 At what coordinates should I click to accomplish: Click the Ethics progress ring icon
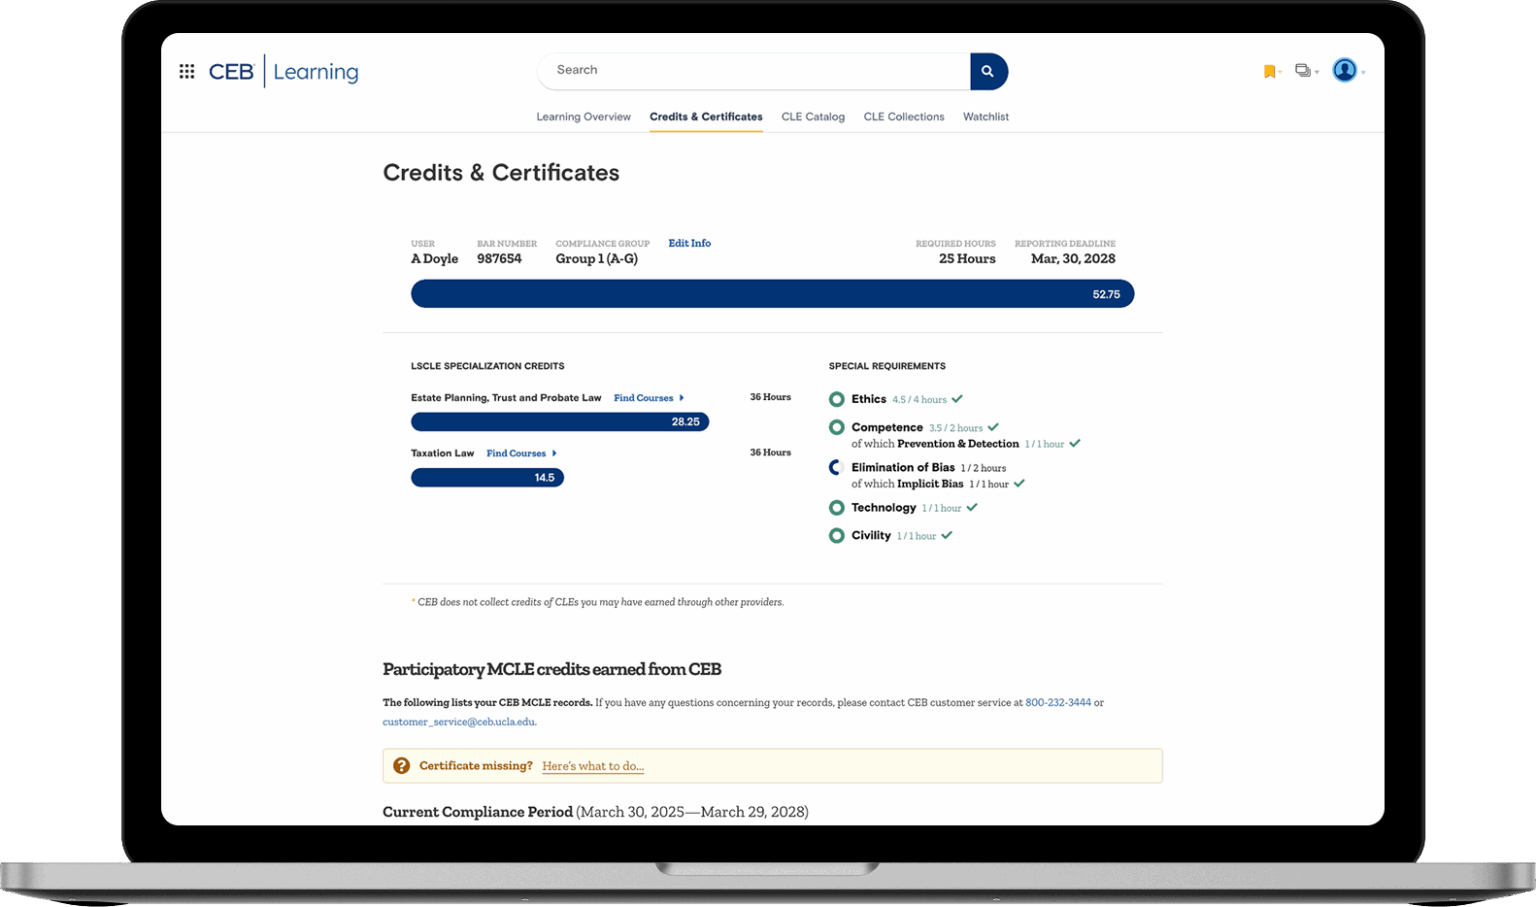837,399
